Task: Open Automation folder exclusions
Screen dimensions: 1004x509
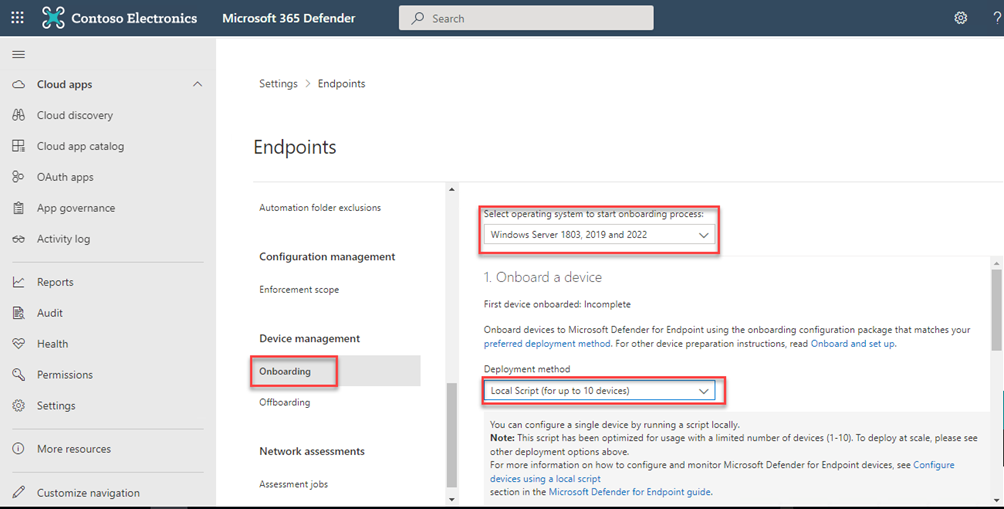Action: [320, 207]
